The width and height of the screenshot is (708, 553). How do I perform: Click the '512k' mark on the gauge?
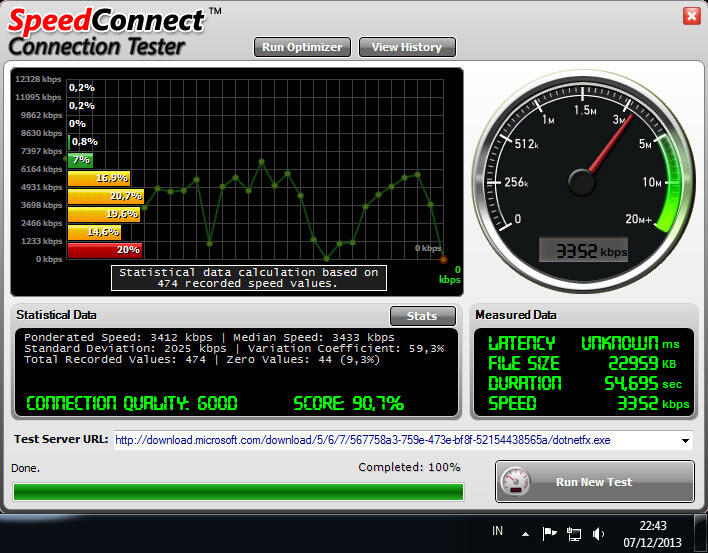(x=526, y=144)
